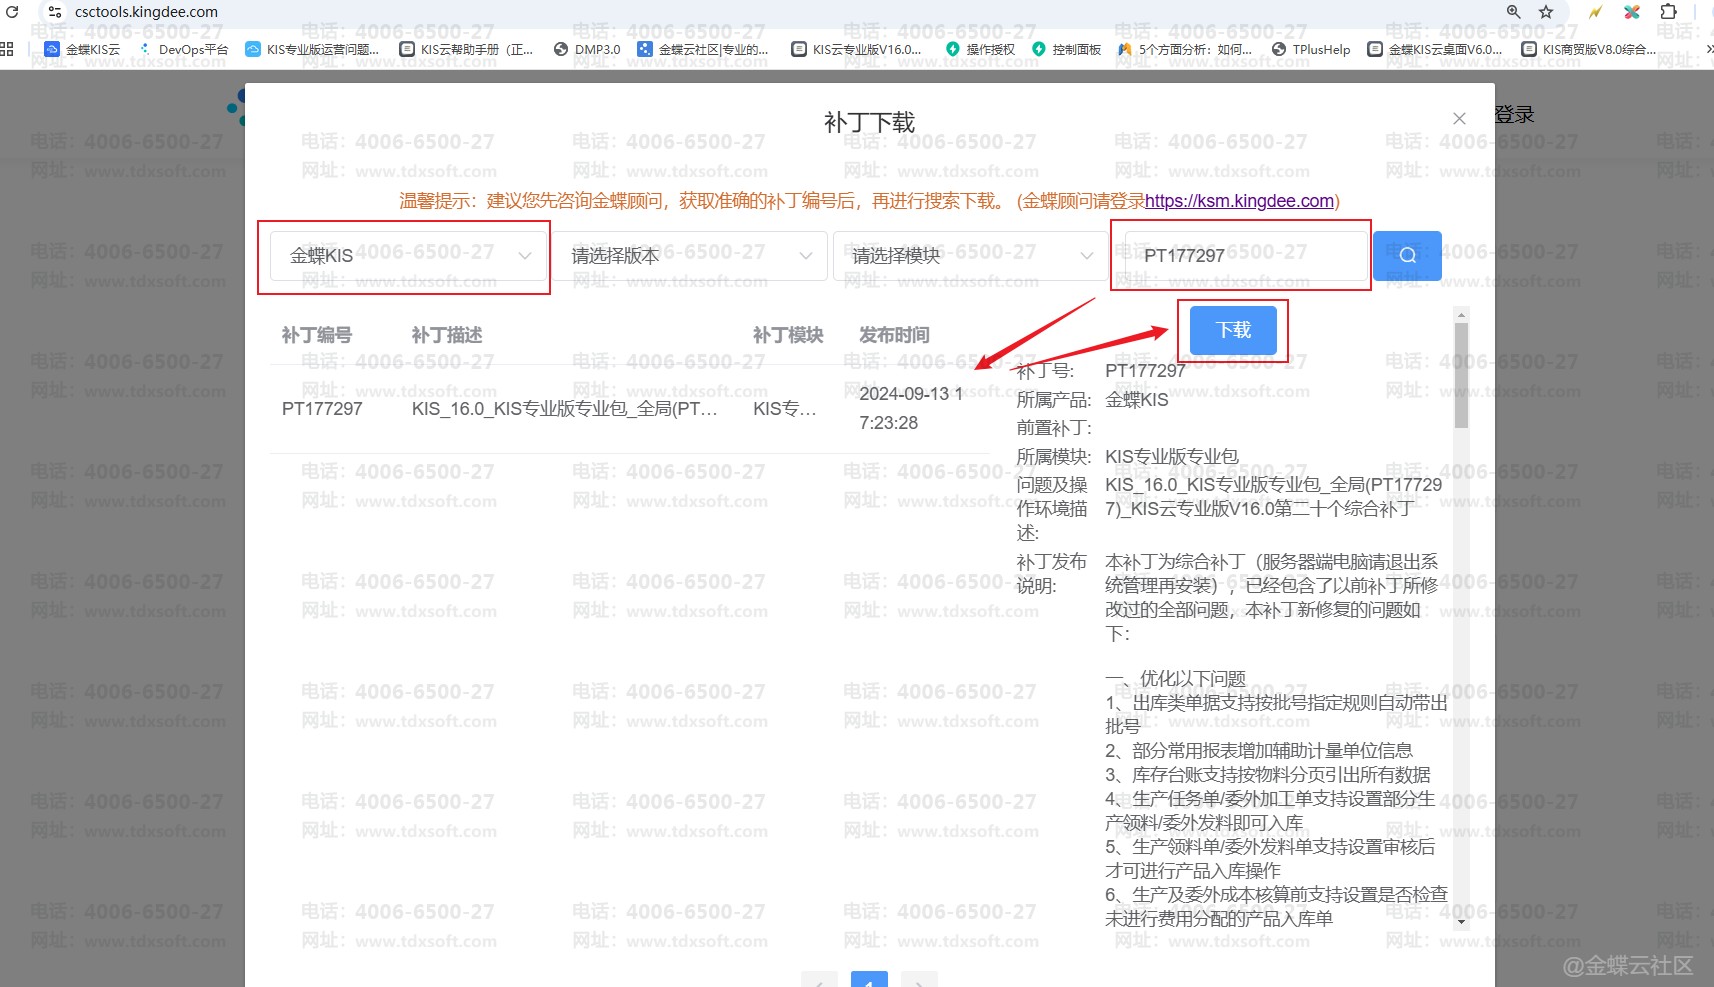This screenshot has width=1714, height=987.
Task: Expand the 请选择模块 dropdown
Action: (x=971, y=256)
